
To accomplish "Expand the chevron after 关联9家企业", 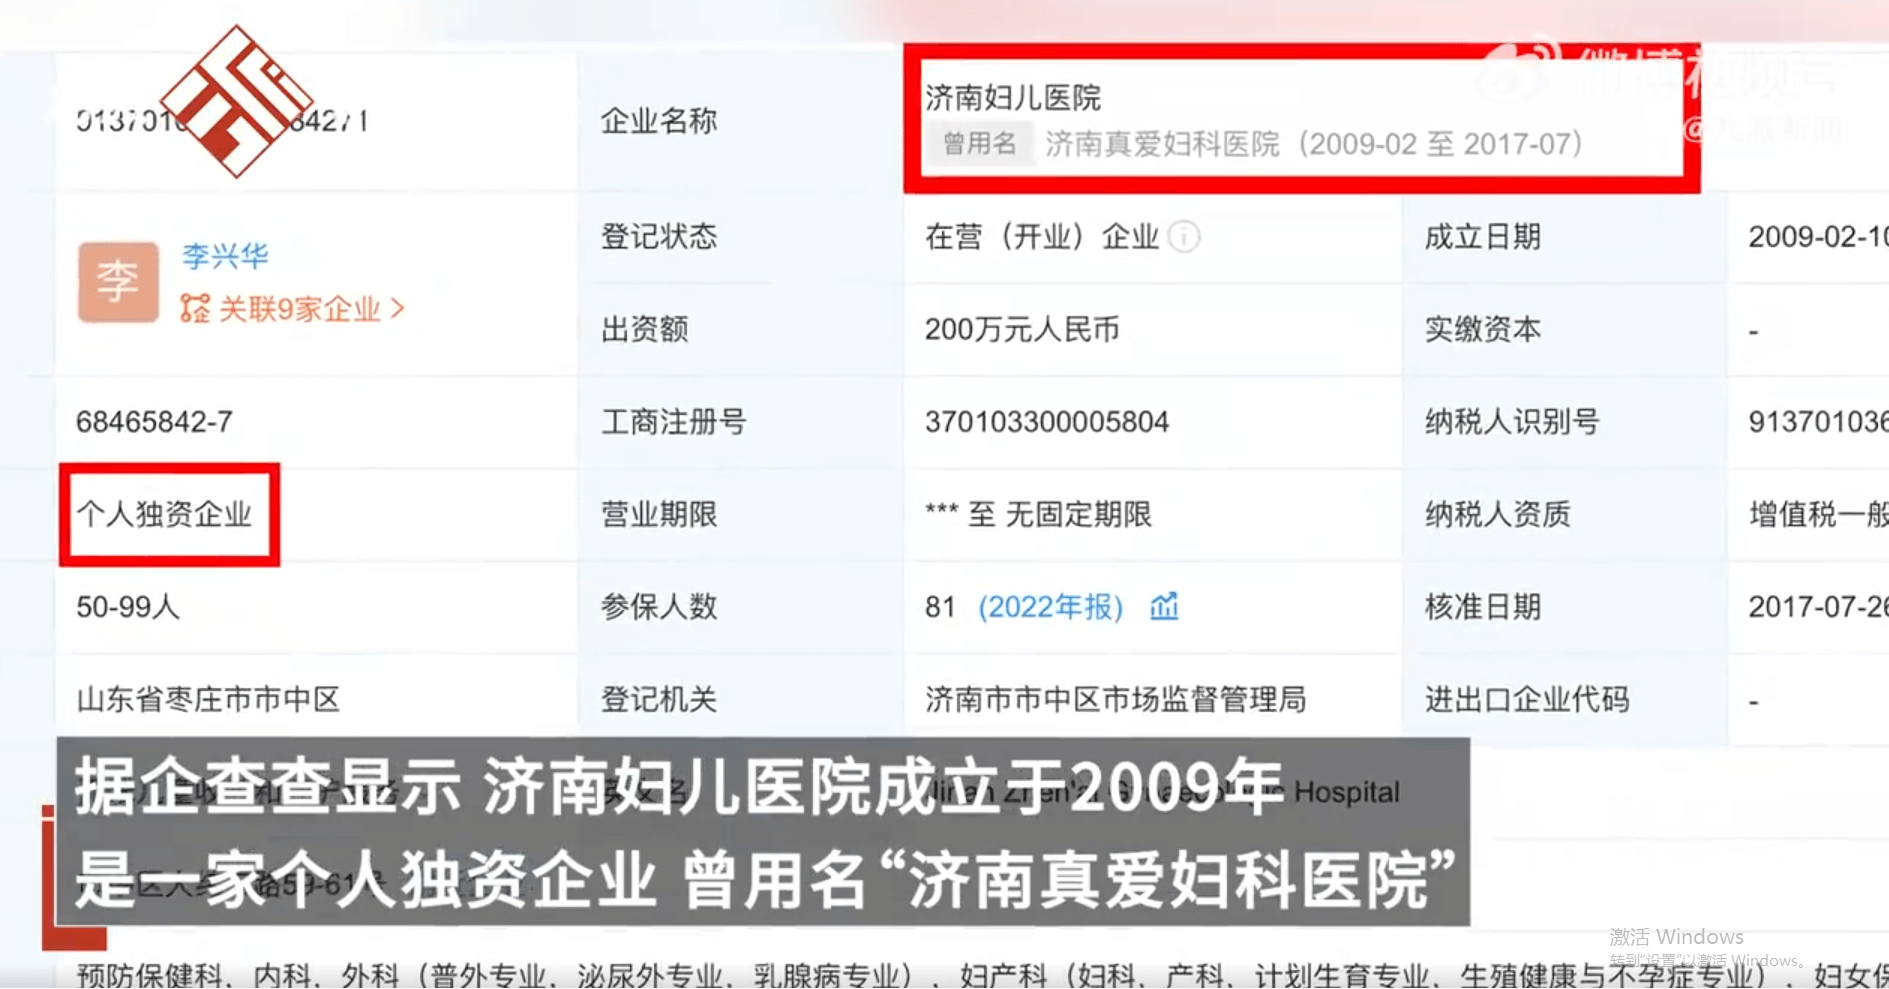I will (x=397, y=308).
